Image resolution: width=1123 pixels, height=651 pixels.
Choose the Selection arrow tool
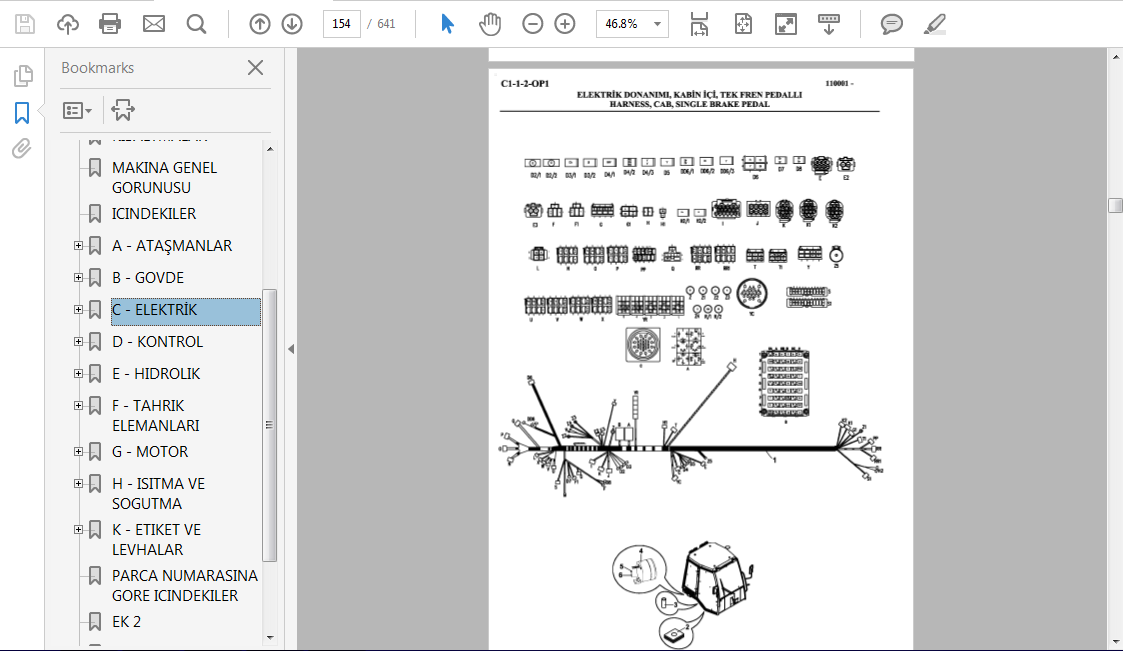click(448, 24)
